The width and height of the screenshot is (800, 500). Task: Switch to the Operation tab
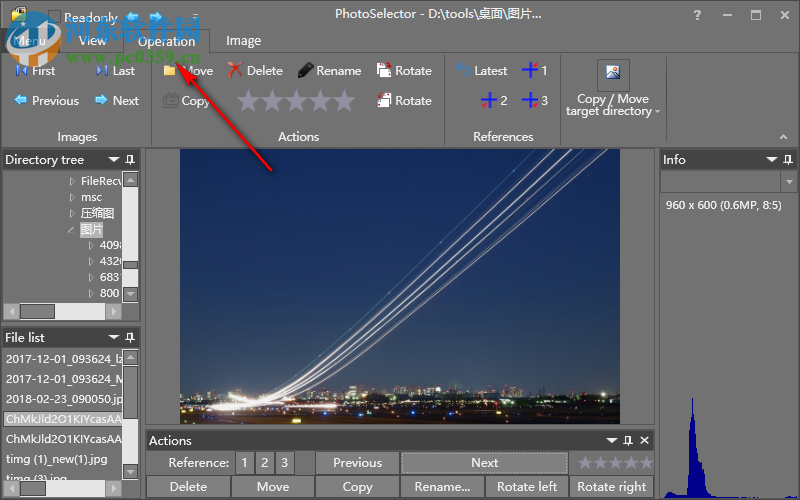click(166, 42)
